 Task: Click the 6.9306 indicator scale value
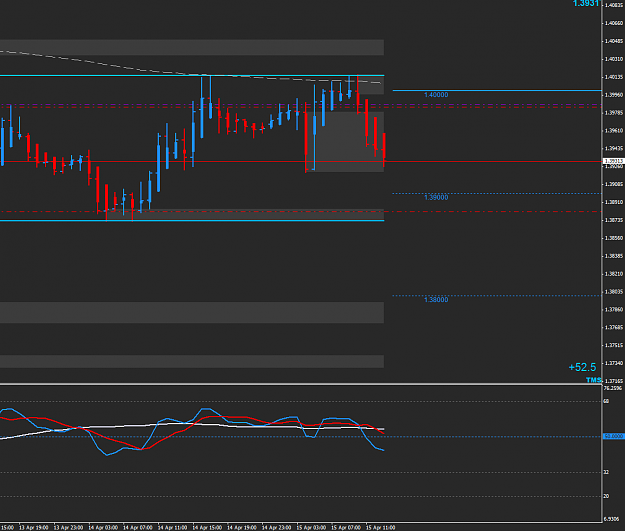pyautogui.click(x=613, y=519)
